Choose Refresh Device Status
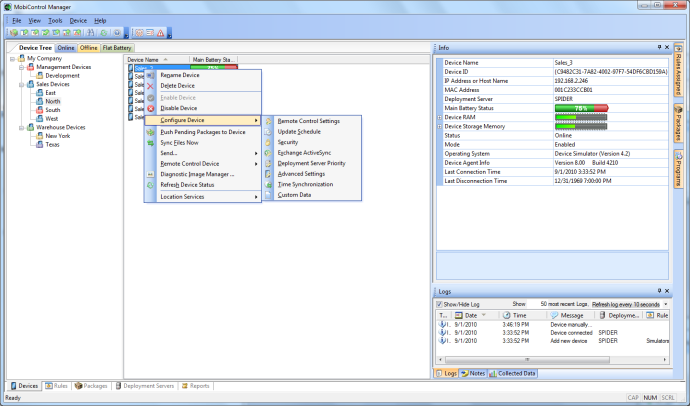 (x=203, y=185)
